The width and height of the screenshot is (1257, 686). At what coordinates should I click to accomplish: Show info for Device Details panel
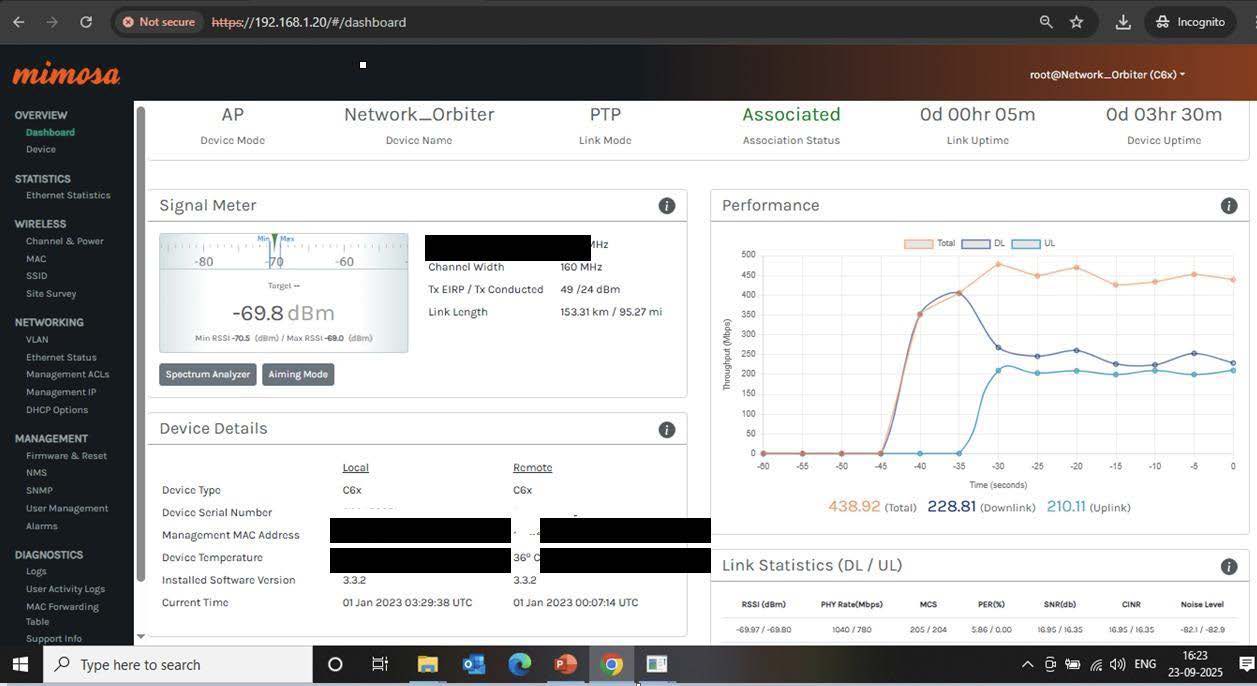tap(667, 430)
